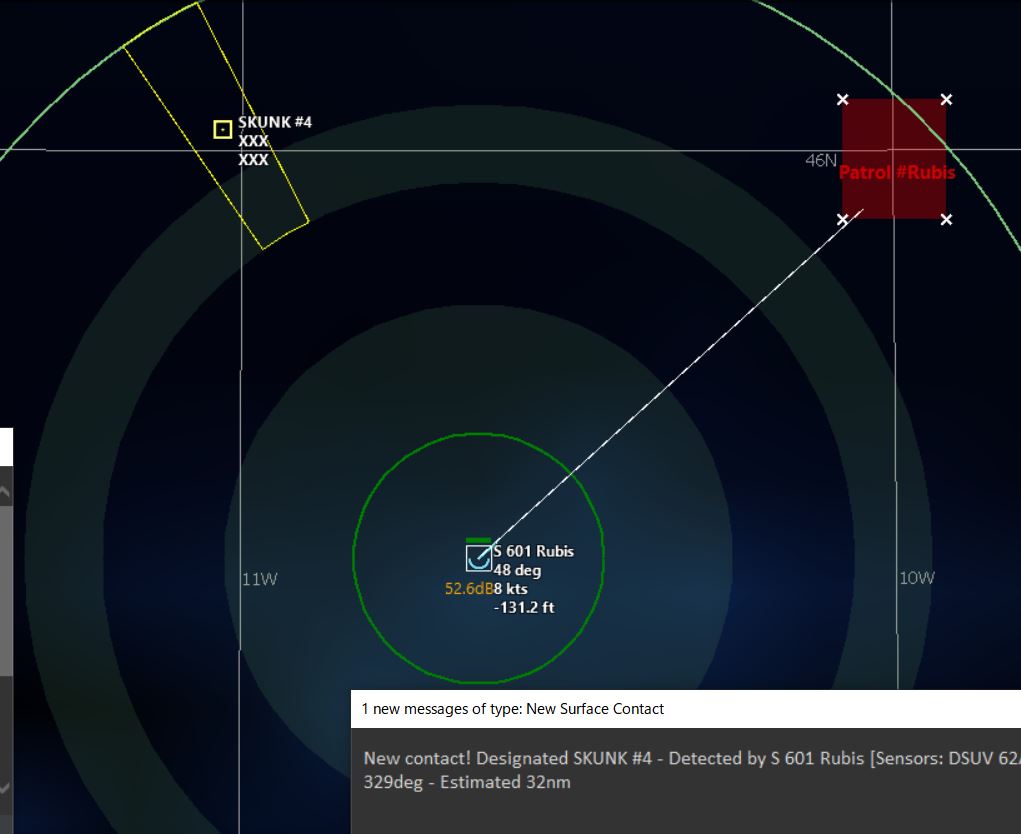Click the 8 kts speed readout
This screenshot has width=1021, height=834.
pyautogui.click(x=510, y=589)
